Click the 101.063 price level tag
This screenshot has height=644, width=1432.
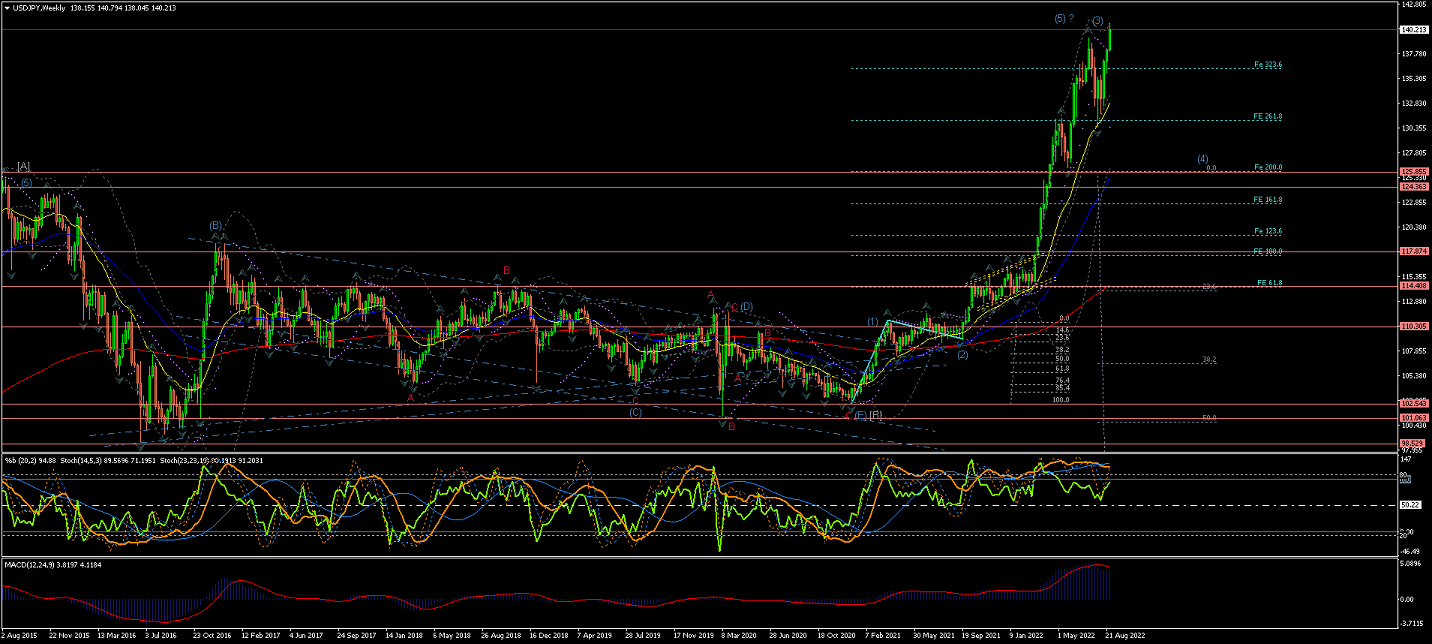pyautogui.click(x=1413, y=418)
